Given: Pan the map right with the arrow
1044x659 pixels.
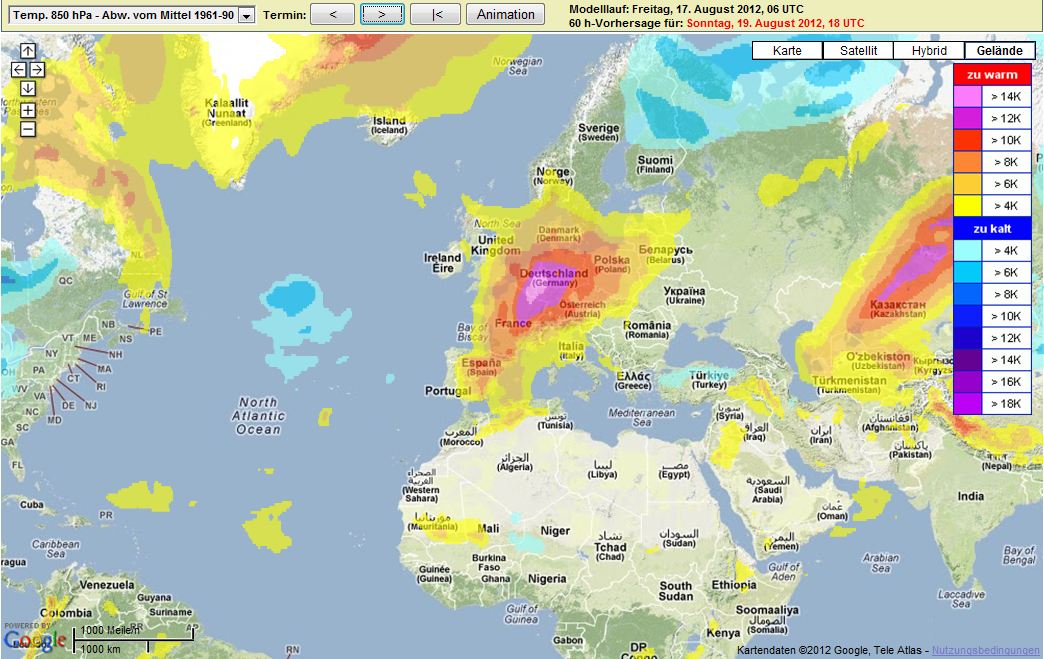Looking at the screenshot, I should tap(37, 69).
